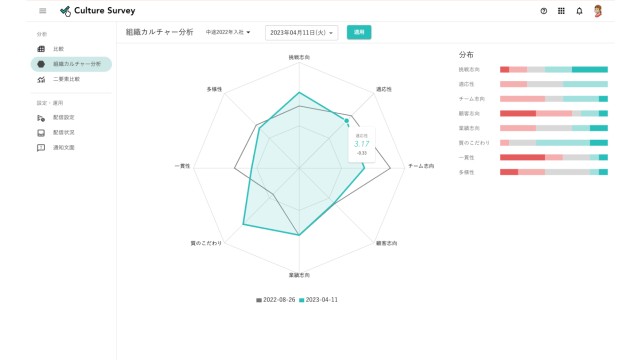Open the hamburger navigation menu

pos(42,11)
